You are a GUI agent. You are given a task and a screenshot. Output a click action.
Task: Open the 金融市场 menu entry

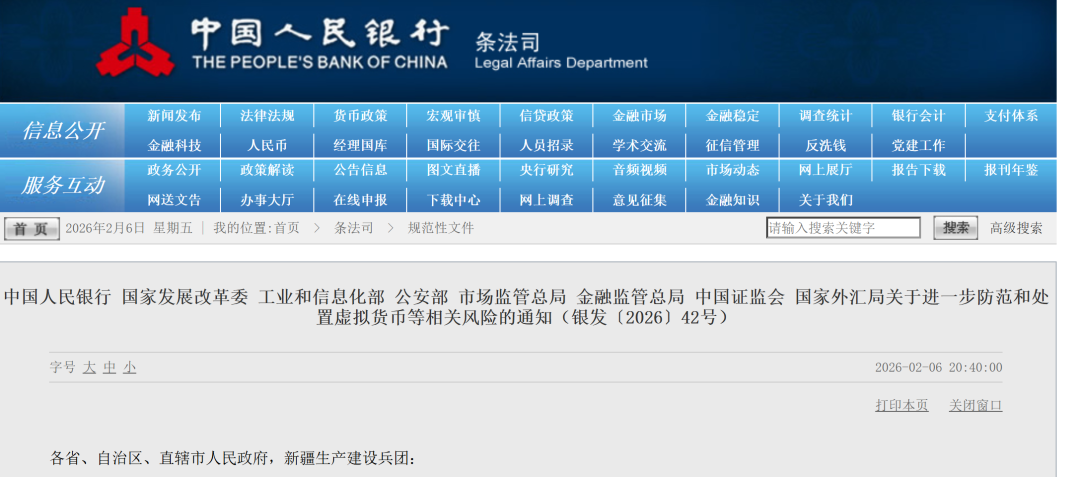(640, 116)
